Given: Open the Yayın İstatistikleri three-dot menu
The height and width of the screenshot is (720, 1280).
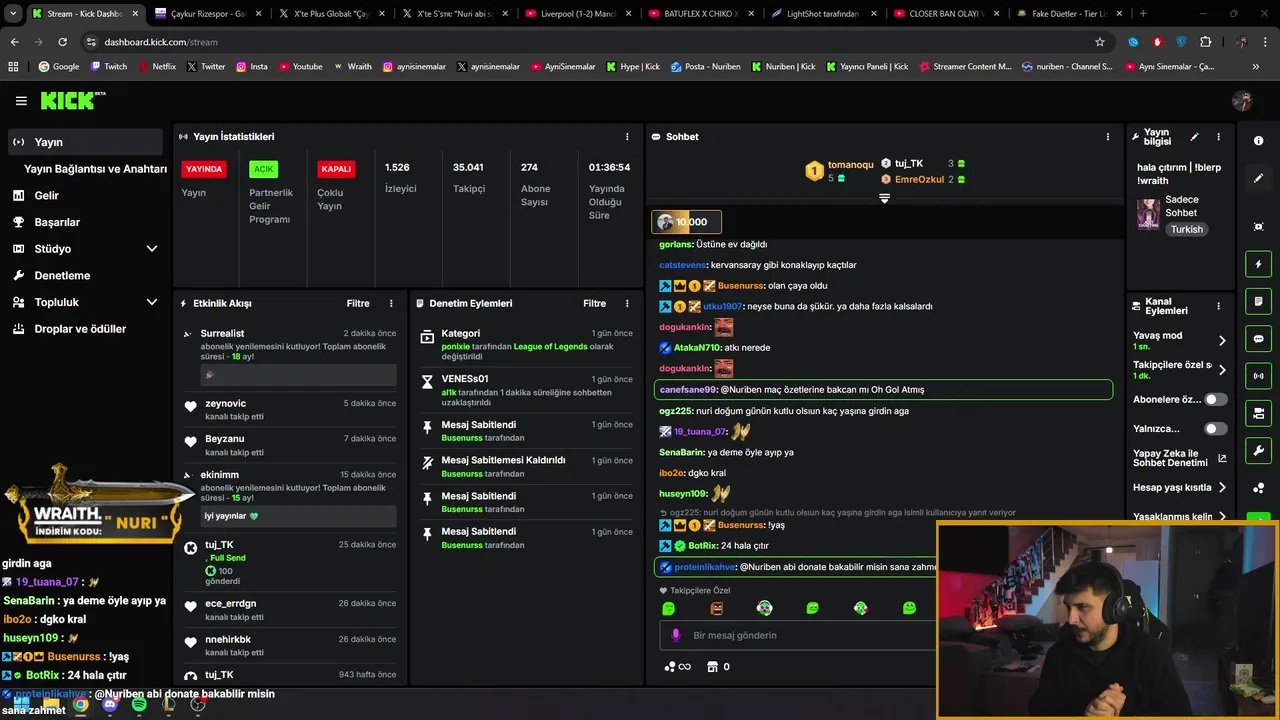Looking at the screenshot, I should (627, 137).
